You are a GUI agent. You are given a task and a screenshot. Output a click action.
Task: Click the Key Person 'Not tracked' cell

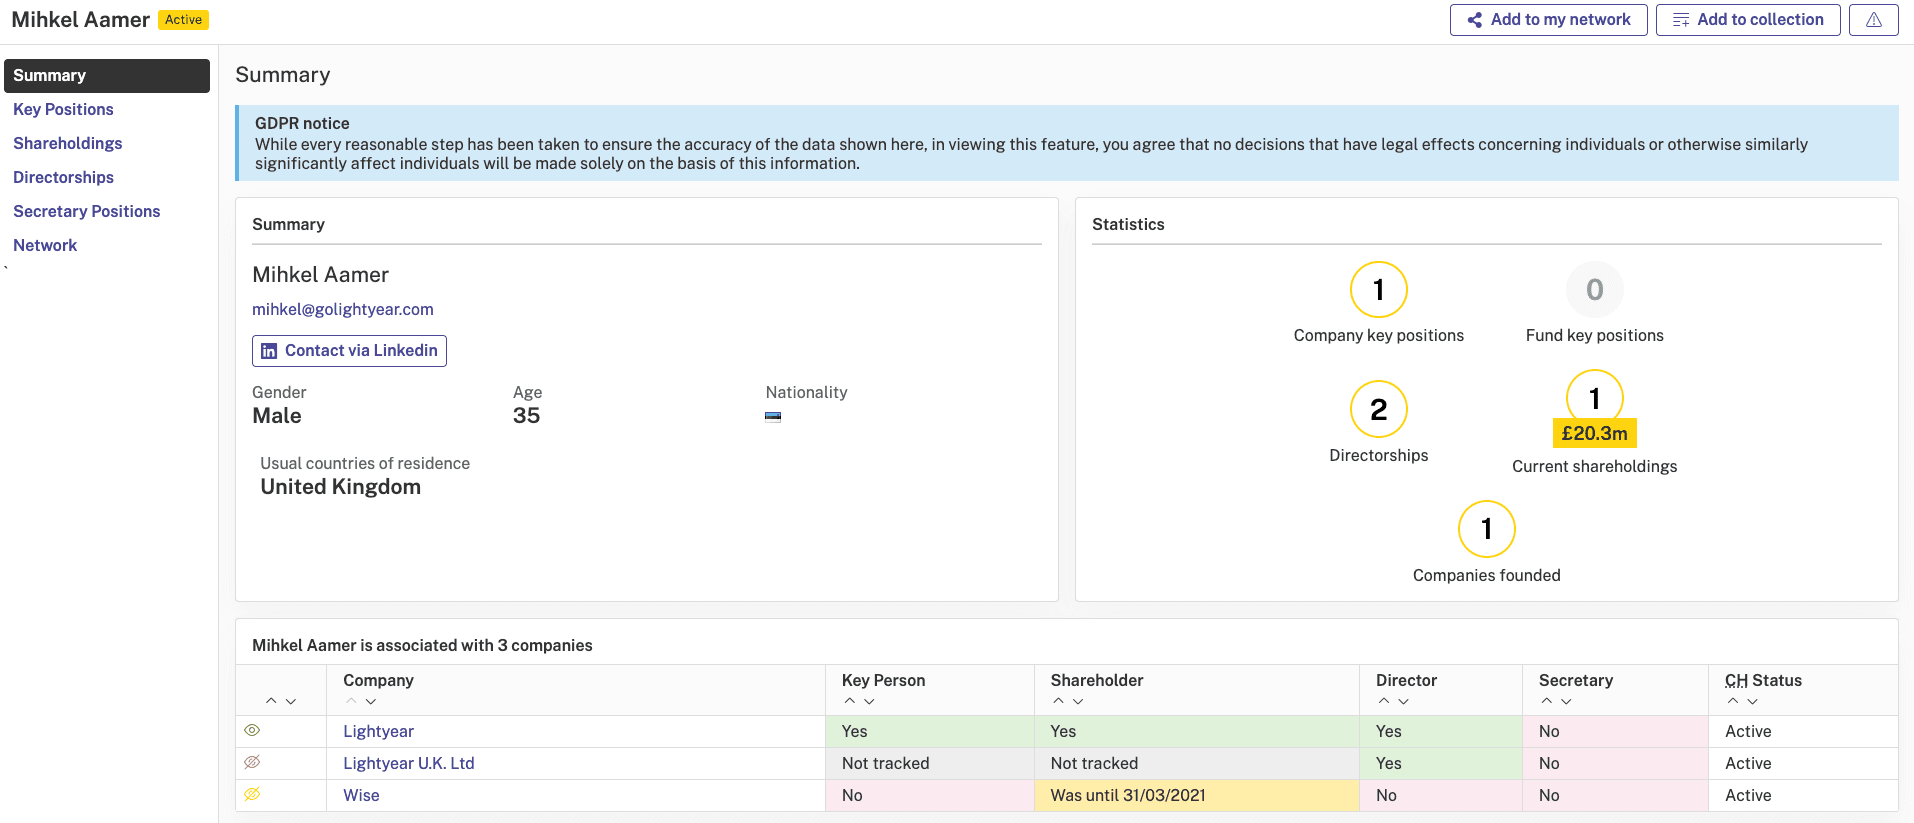(930, 763)
